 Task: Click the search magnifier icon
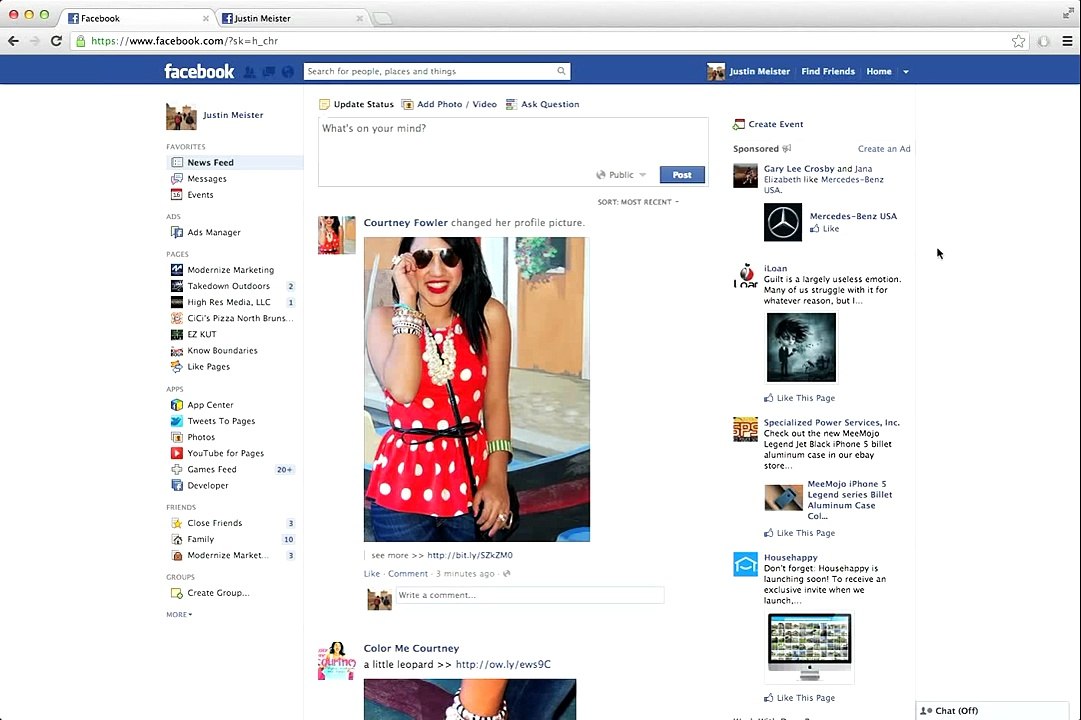point(561,71)
